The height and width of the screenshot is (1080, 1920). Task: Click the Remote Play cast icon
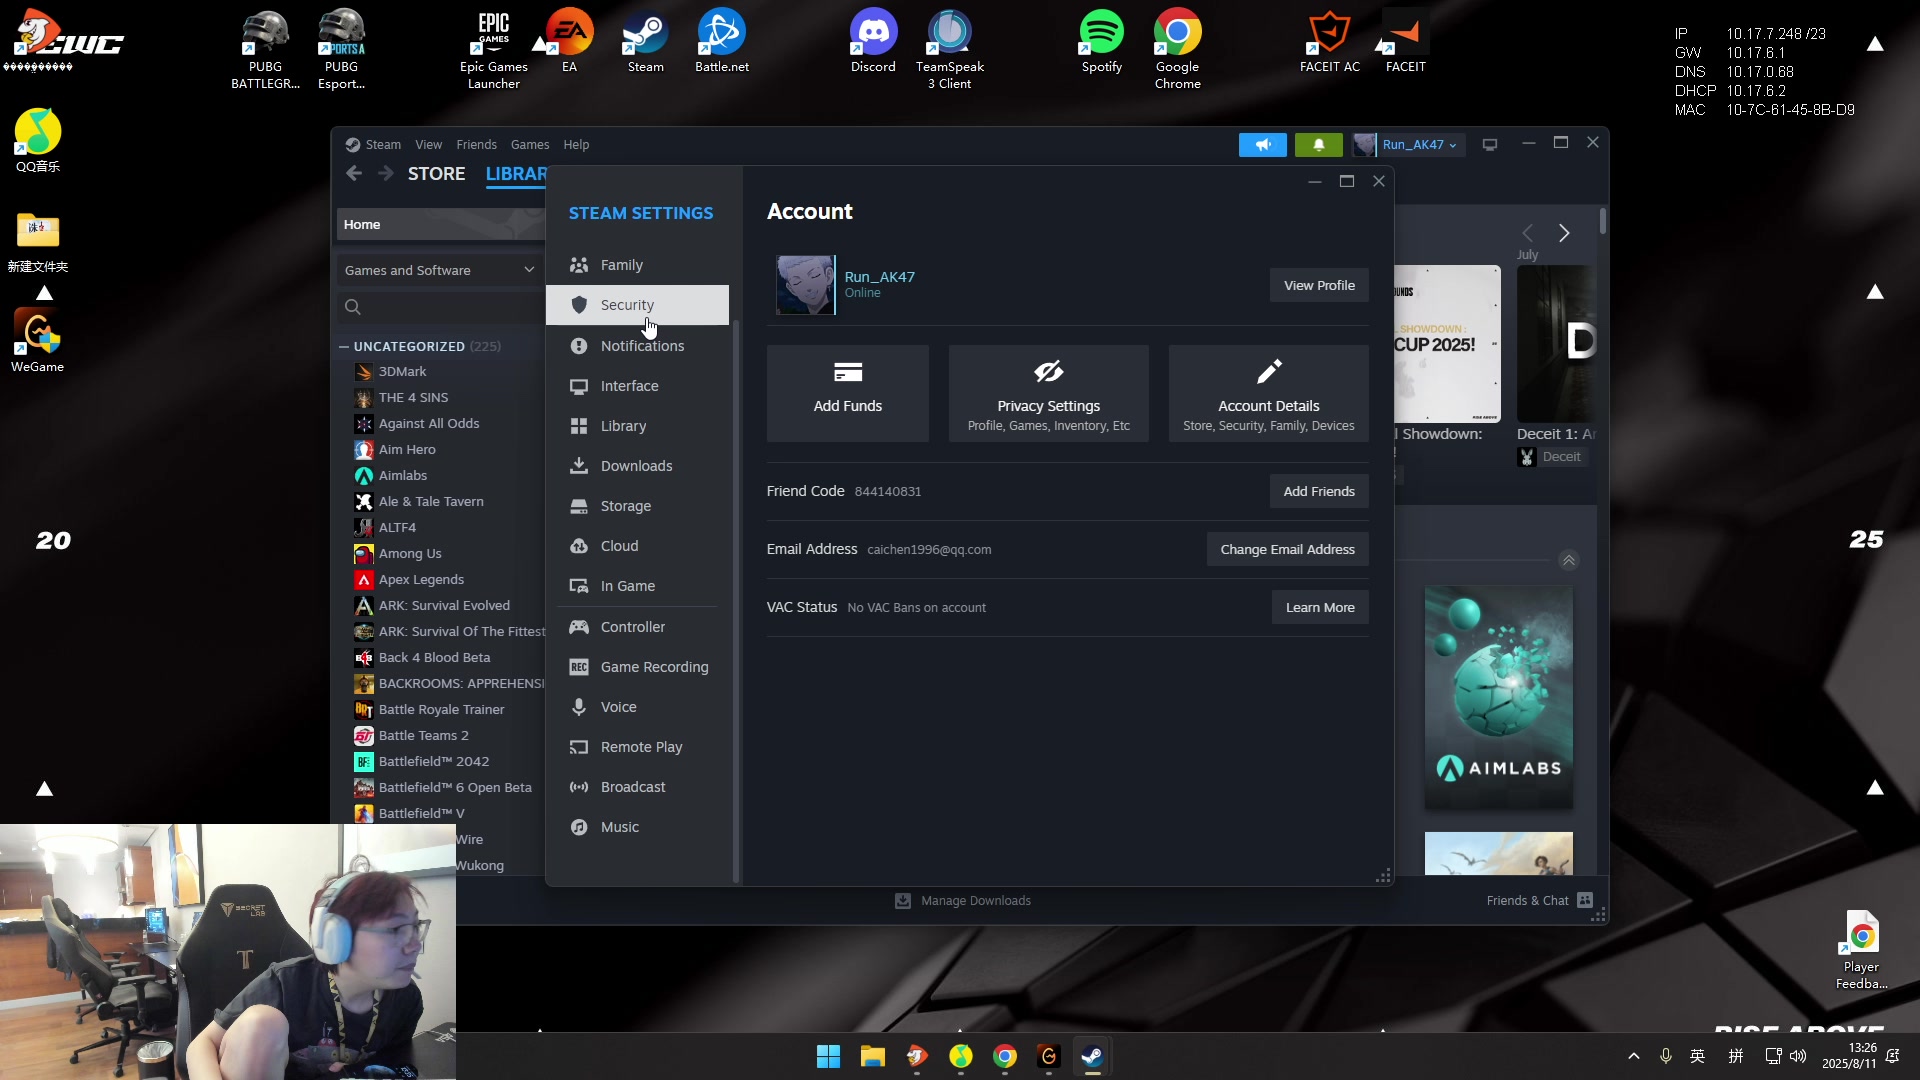point(579,747)
